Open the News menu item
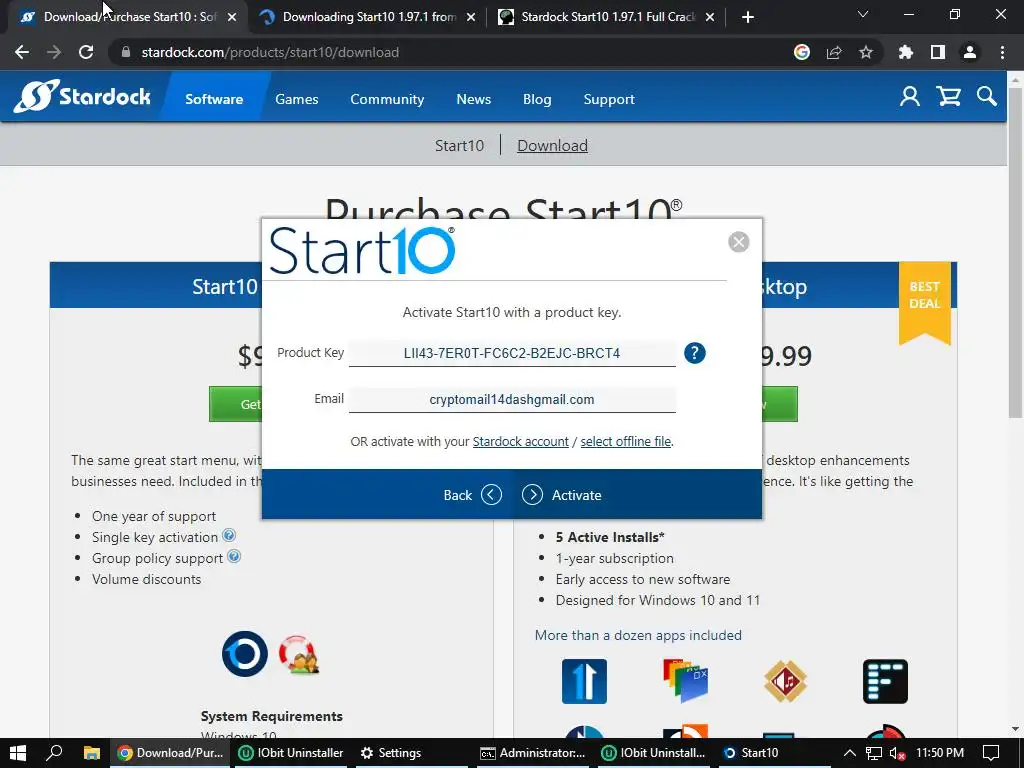 point(473,99)
